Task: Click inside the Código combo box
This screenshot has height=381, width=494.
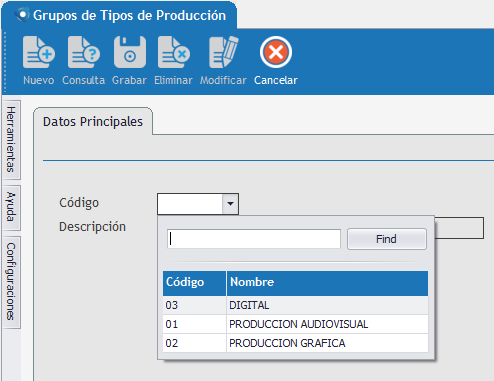Action: (190, 204)
